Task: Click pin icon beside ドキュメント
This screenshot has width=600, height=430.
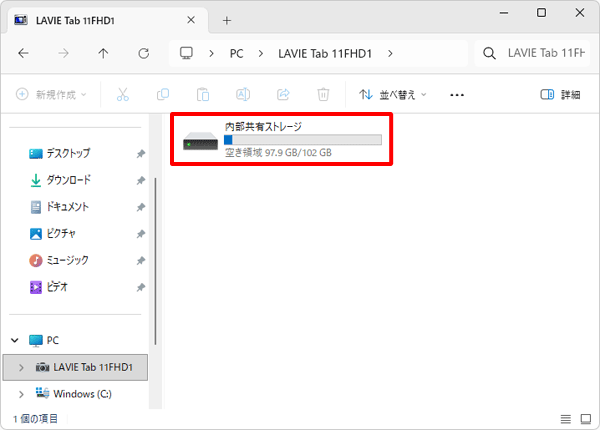Action: [141, 207]
